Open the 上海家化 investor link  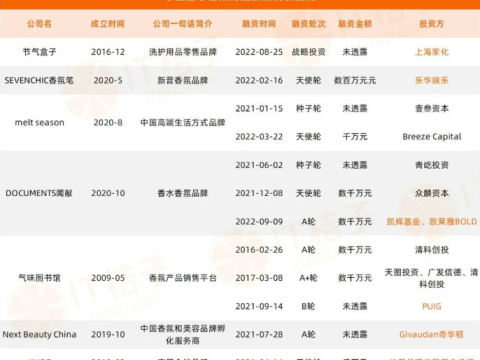[x=432, y=52]
